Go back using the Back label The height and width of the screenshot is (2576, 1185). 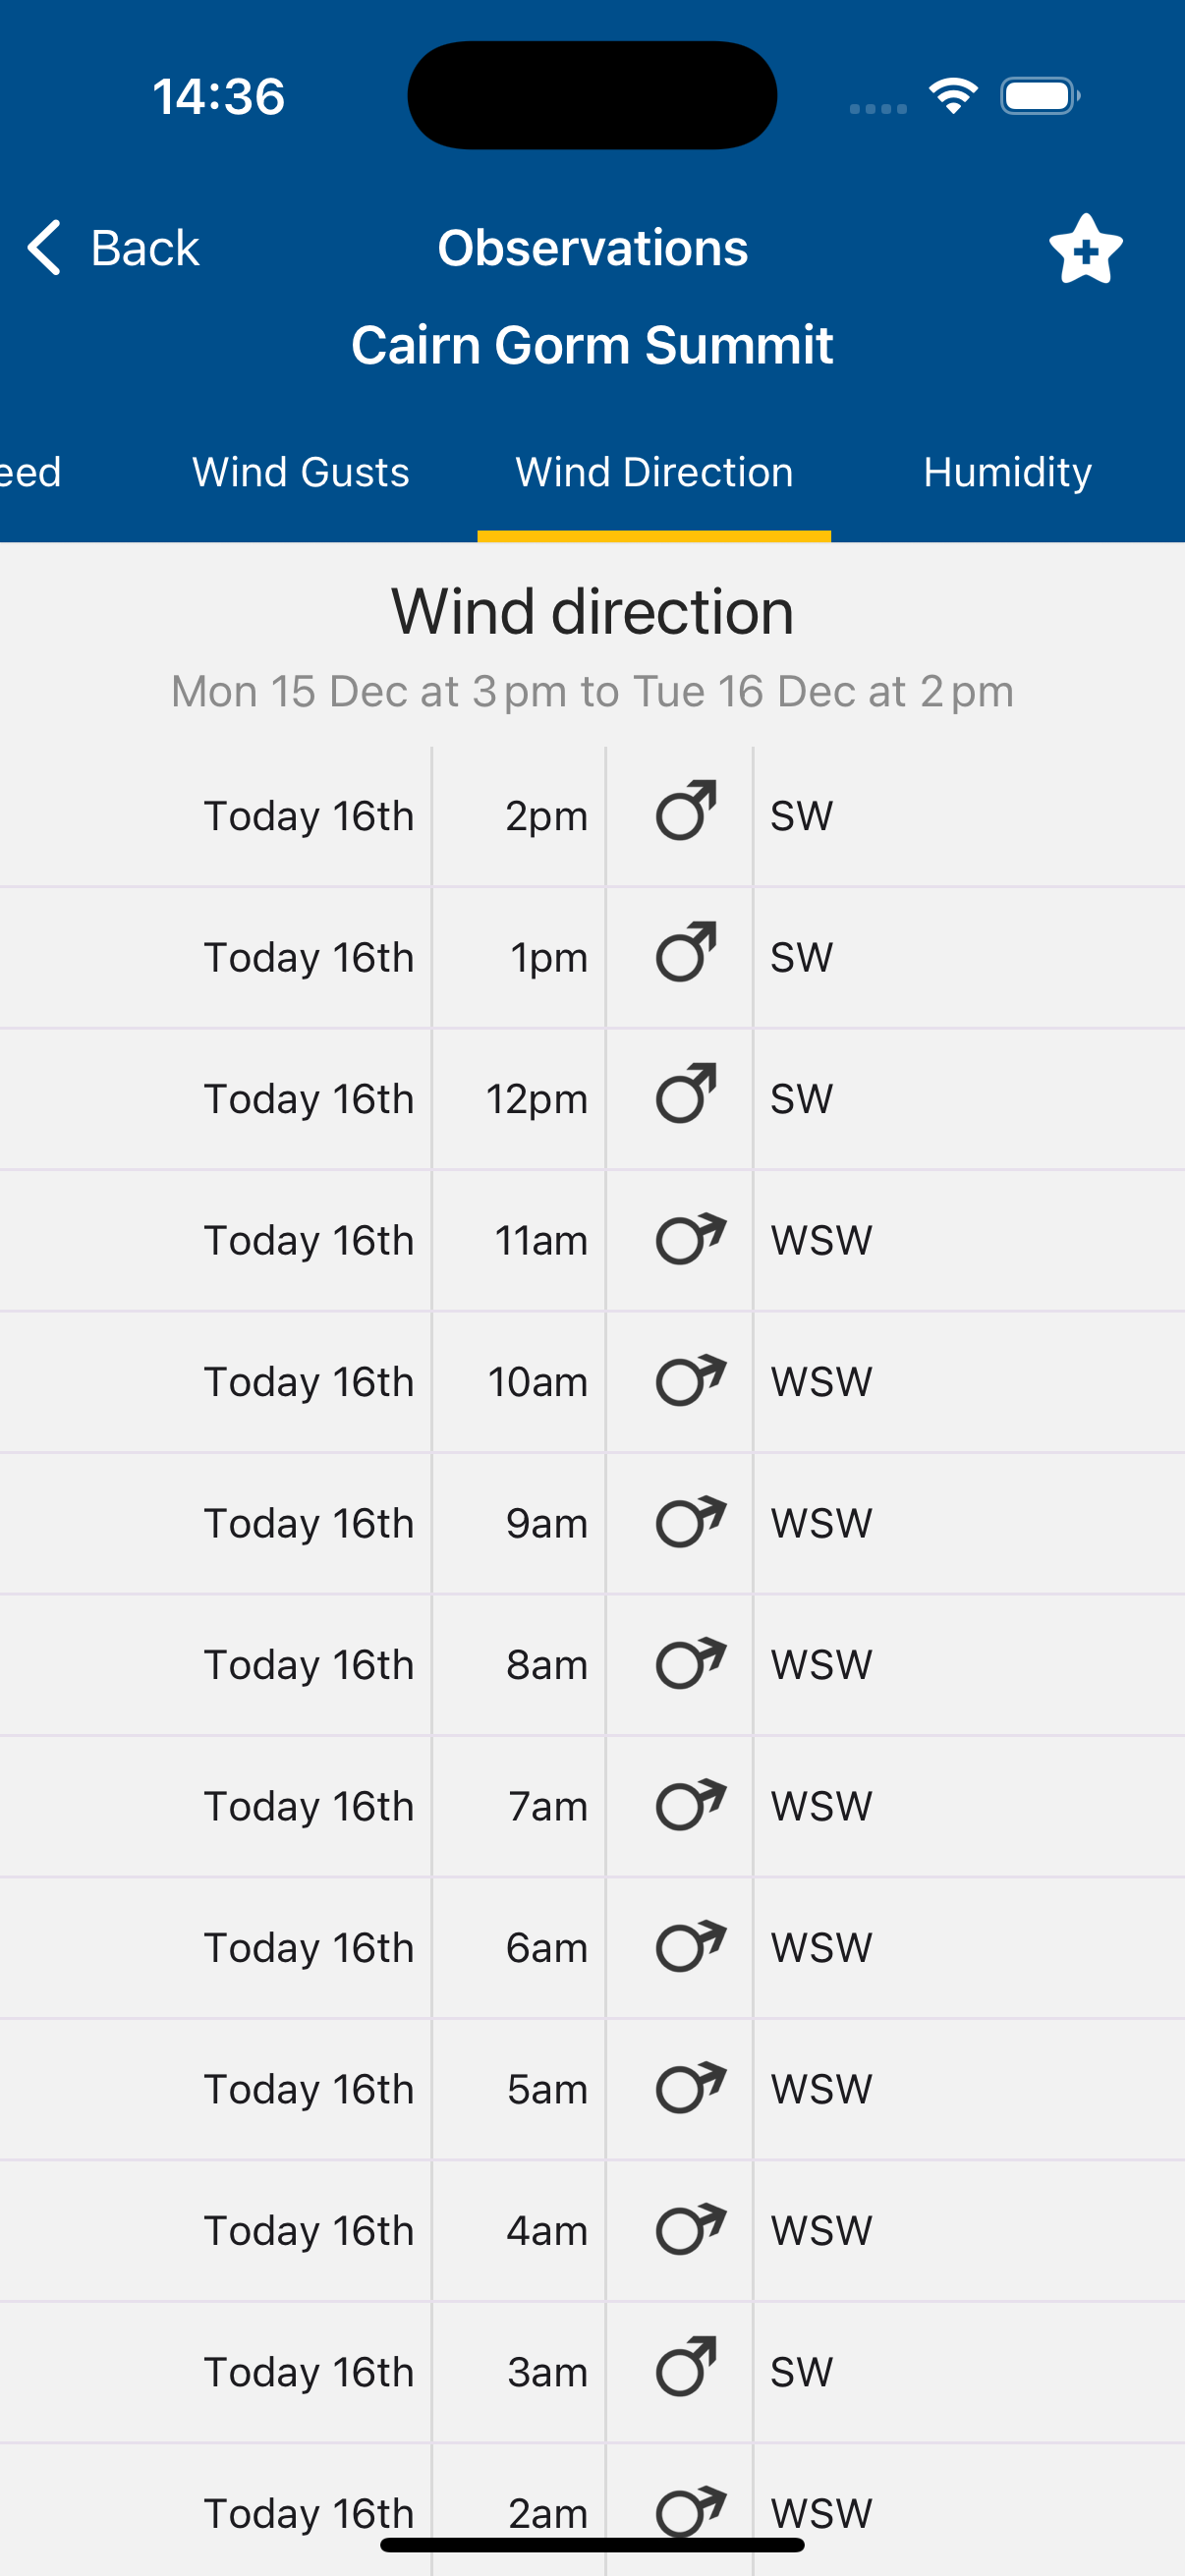pyautogui.click(x=145, y=248)
